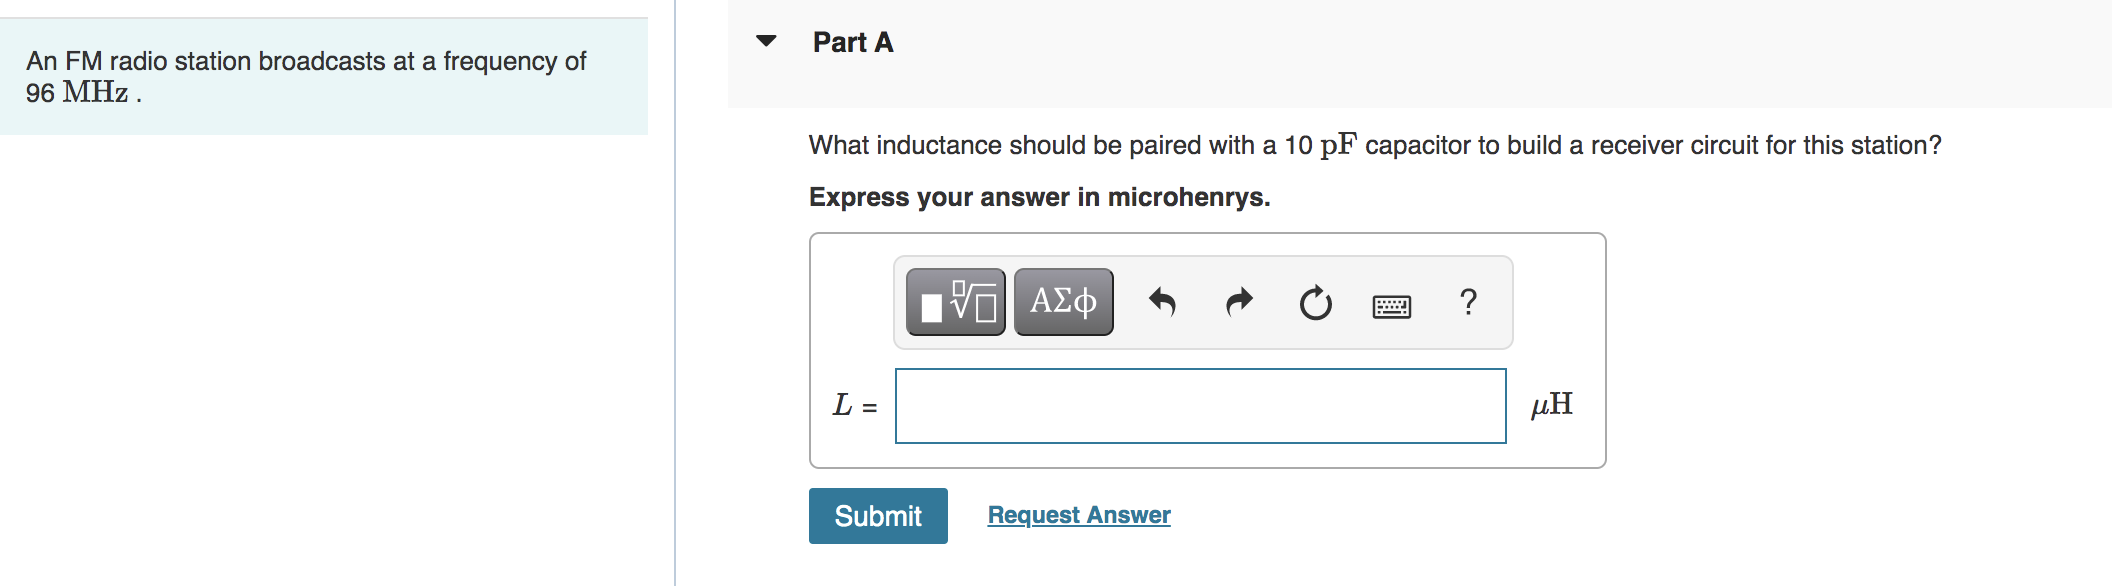
Task: Click the 96 MHz frequency value
Action: 77,92
